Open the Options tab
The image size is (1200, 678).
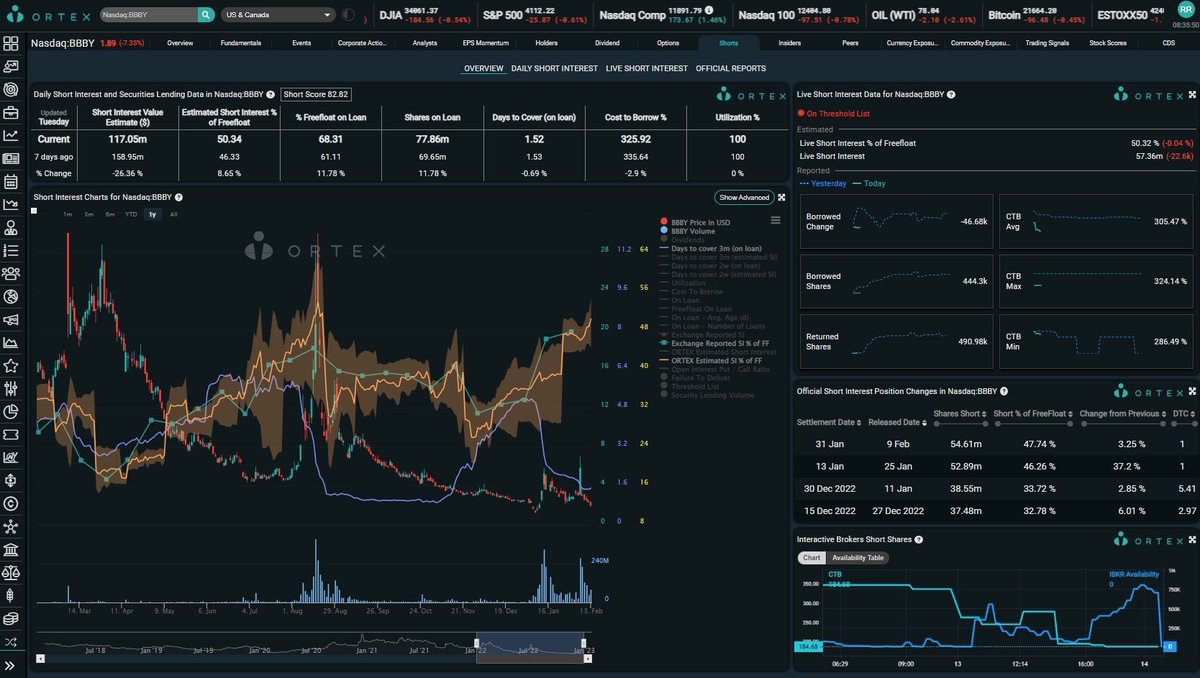pyautogui.click(x=668, y=43)
